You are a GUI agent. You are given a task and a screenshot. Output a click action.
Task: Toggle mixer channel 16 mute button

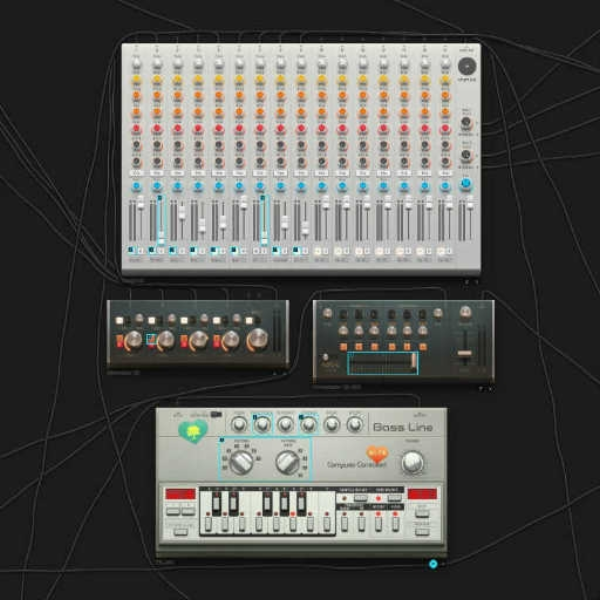[441, 251]
